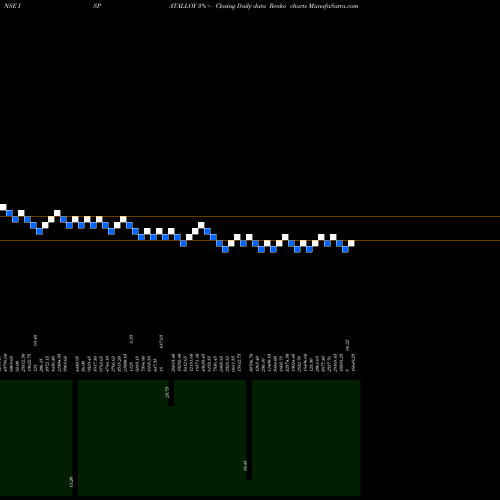500x500 pixels.
Task: Select the first white Renko brick at the chart's left edge
Action: (x=3, y=207)
